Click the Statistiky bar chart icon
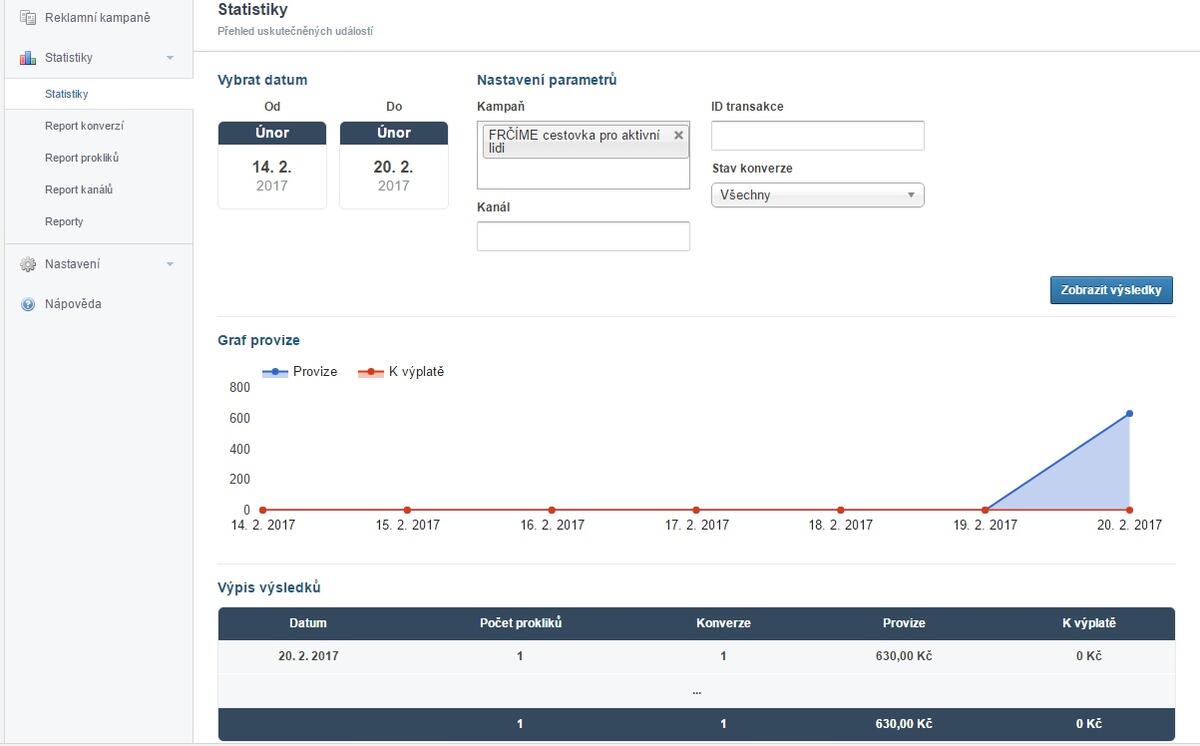This screenshot has width=1200, height=746. [x=28, y=58]
